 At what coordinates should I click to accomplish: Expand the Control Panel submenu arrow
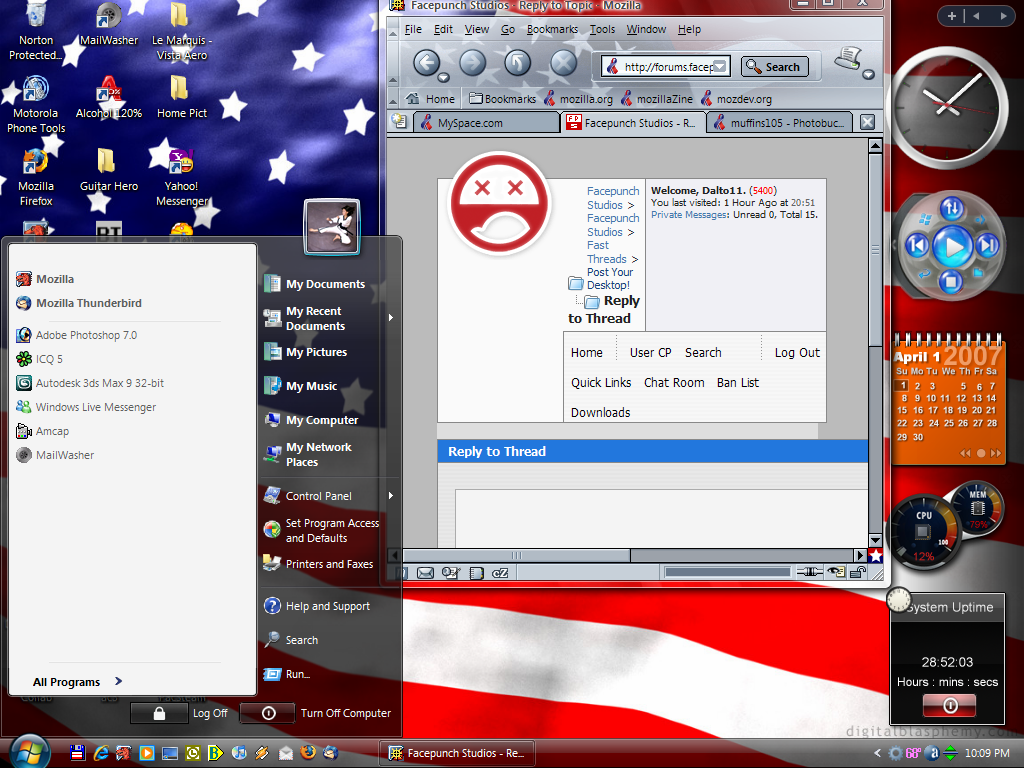(391, 496)
